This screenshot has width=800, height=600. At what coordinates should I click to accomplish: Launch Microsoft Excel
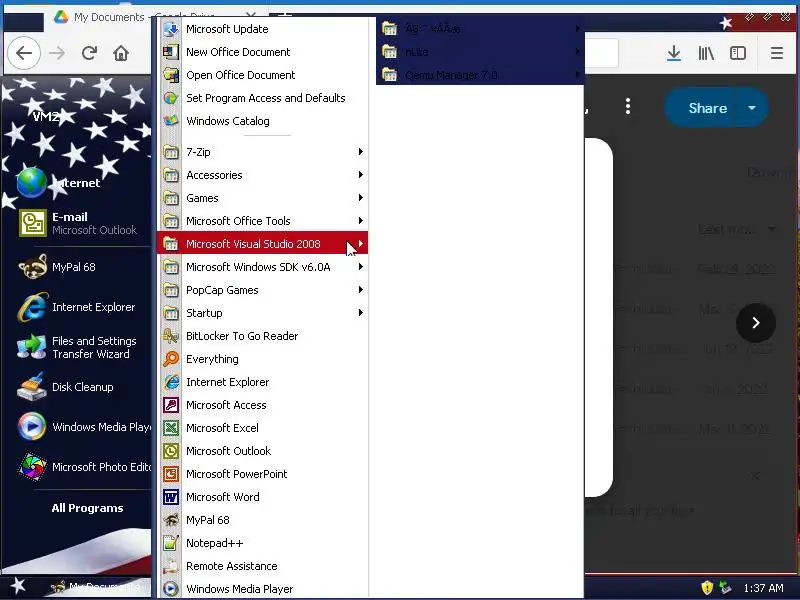[x=262, y=428]
